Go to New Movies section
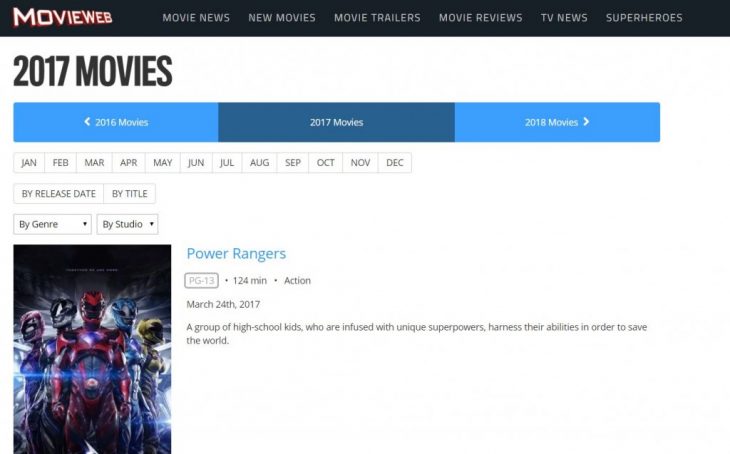This screenshot has width=730, height=454. (281, 18)
